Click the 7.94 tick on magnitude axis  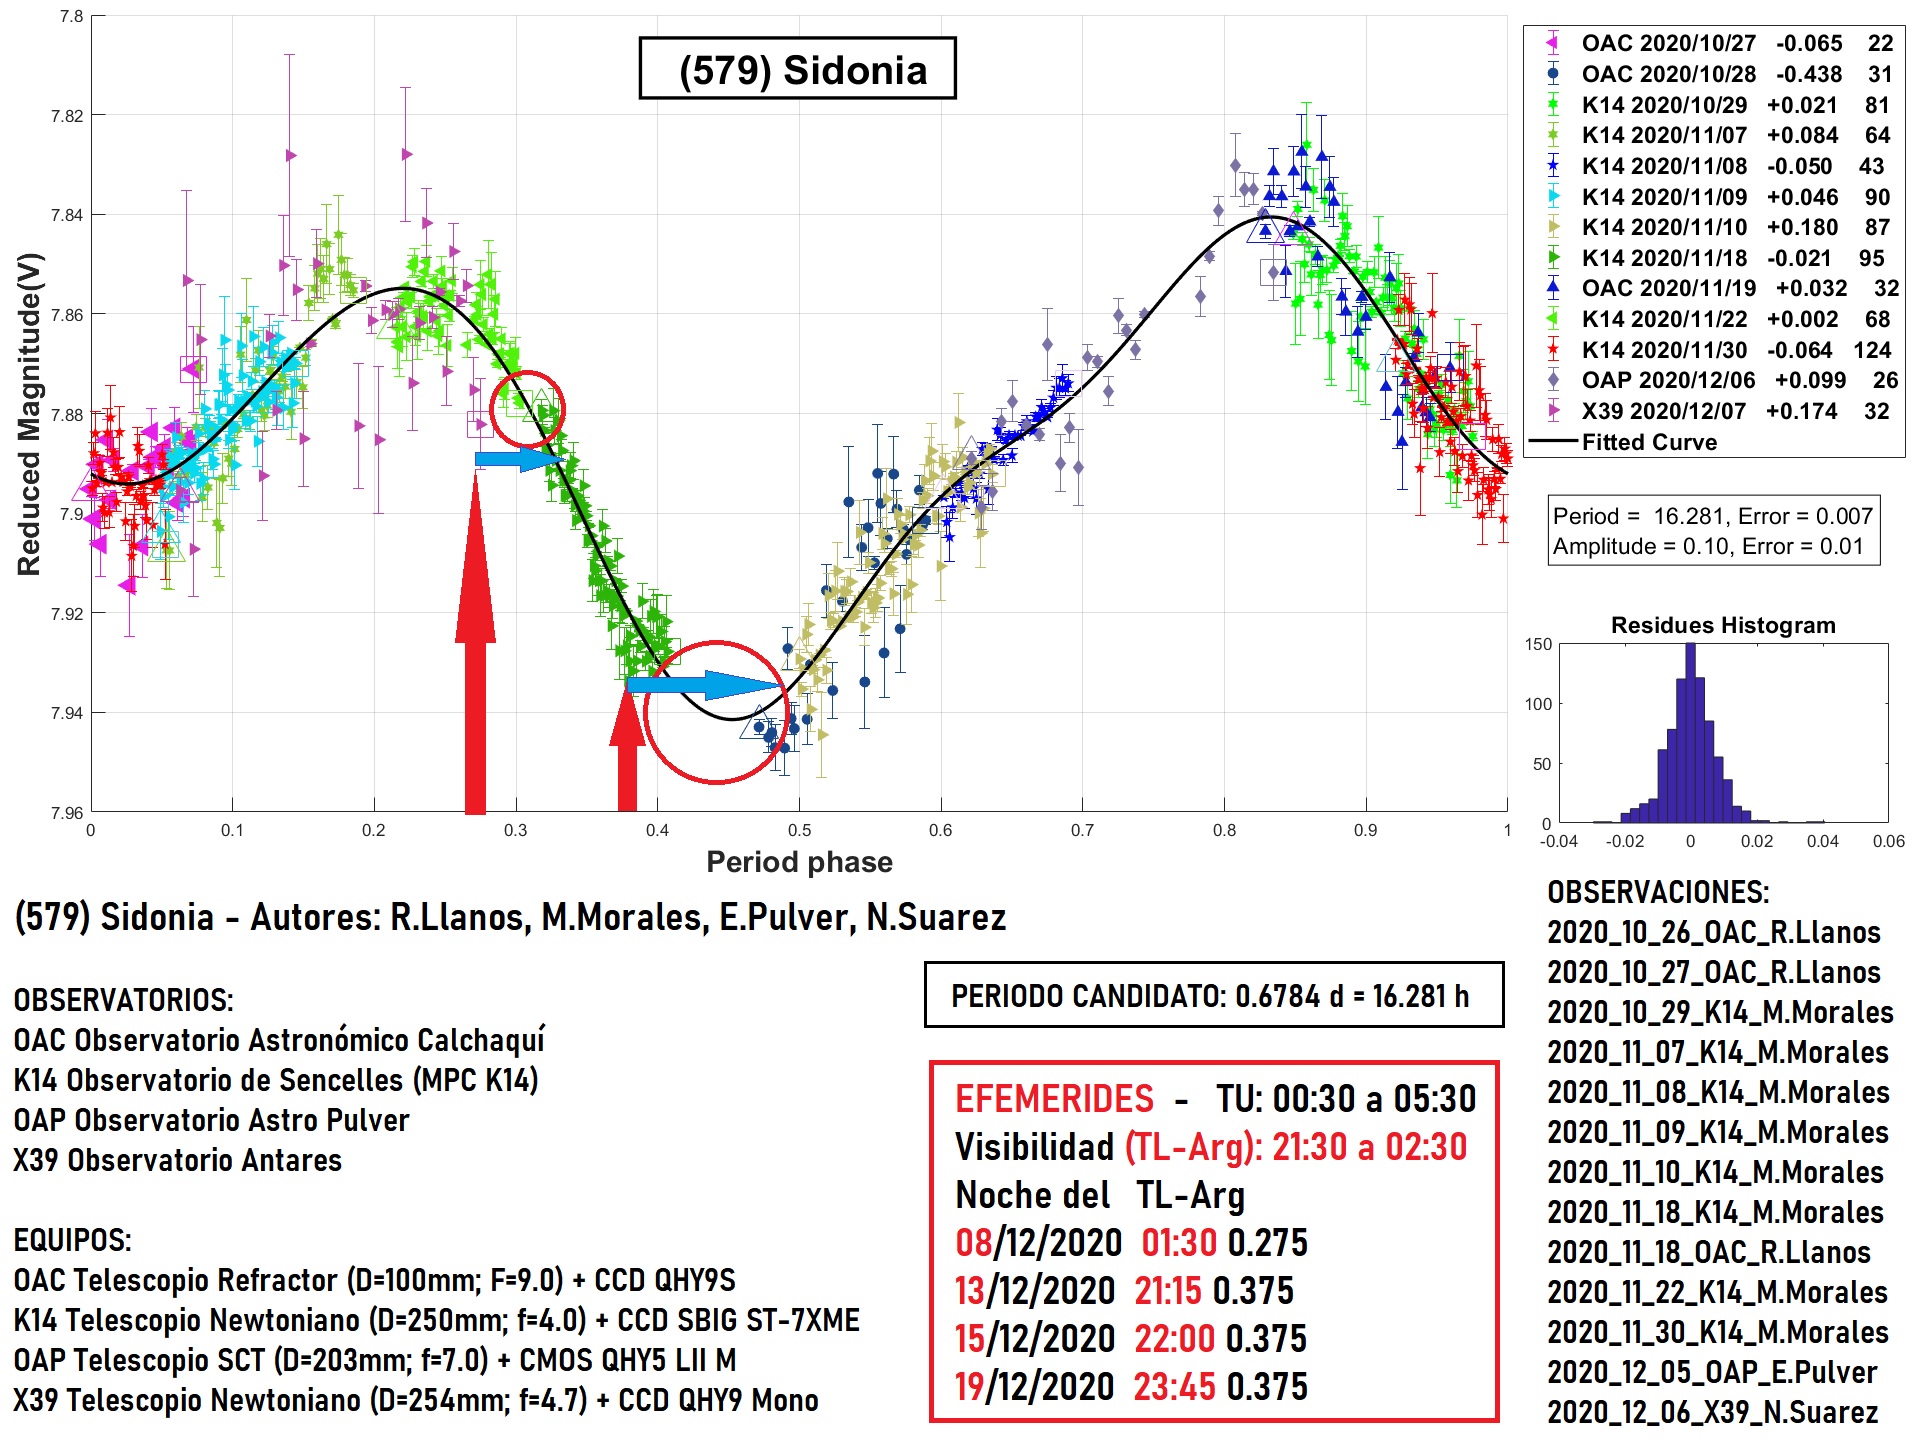[x=67, y=713]
